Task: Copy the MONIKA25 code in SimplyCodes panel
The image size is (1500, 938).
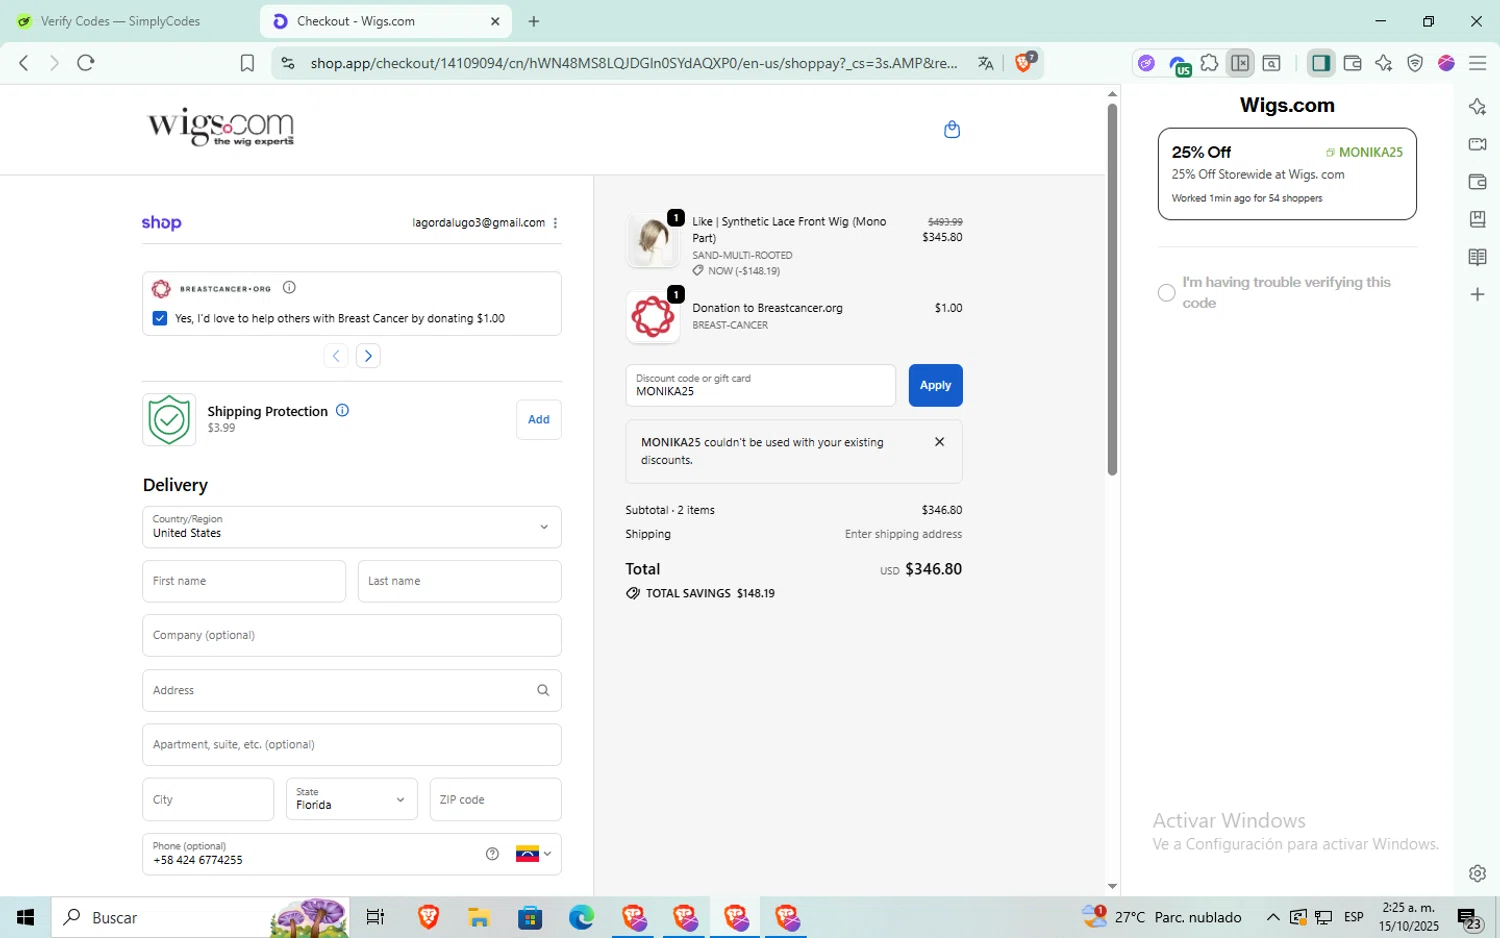Action: 1364,152
